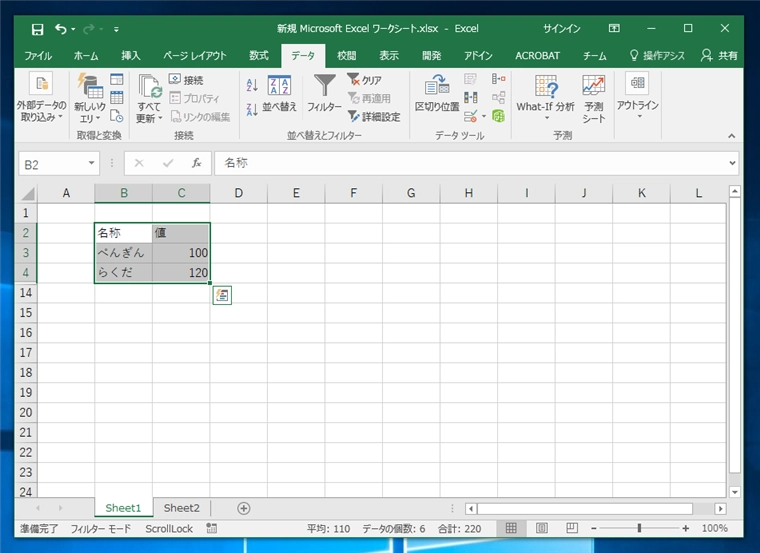Click cell containing ぺんぎん
Image resolution: width=760 pixels, height=553 pixels.
pos(124,253)
